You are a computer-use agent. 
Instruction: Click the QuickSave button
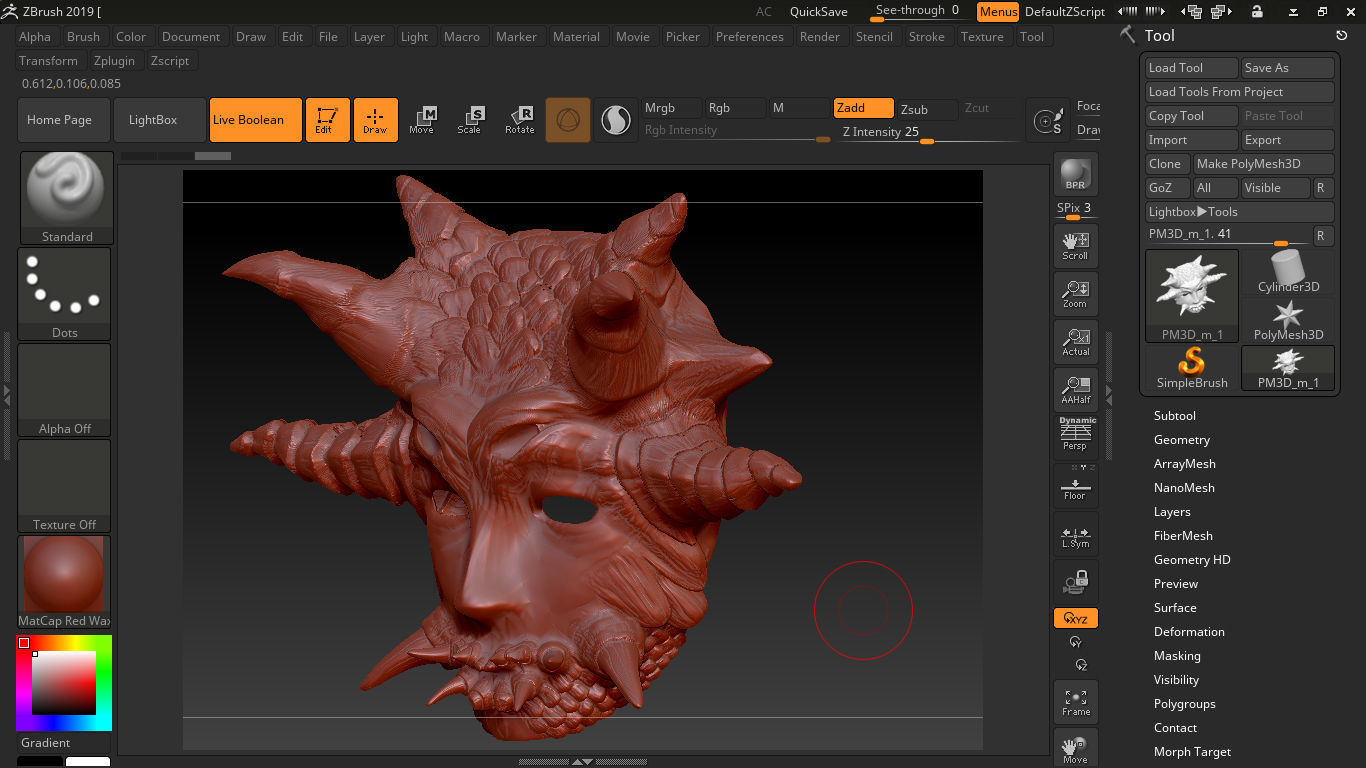pyautogui.click(x=819, y=12)
